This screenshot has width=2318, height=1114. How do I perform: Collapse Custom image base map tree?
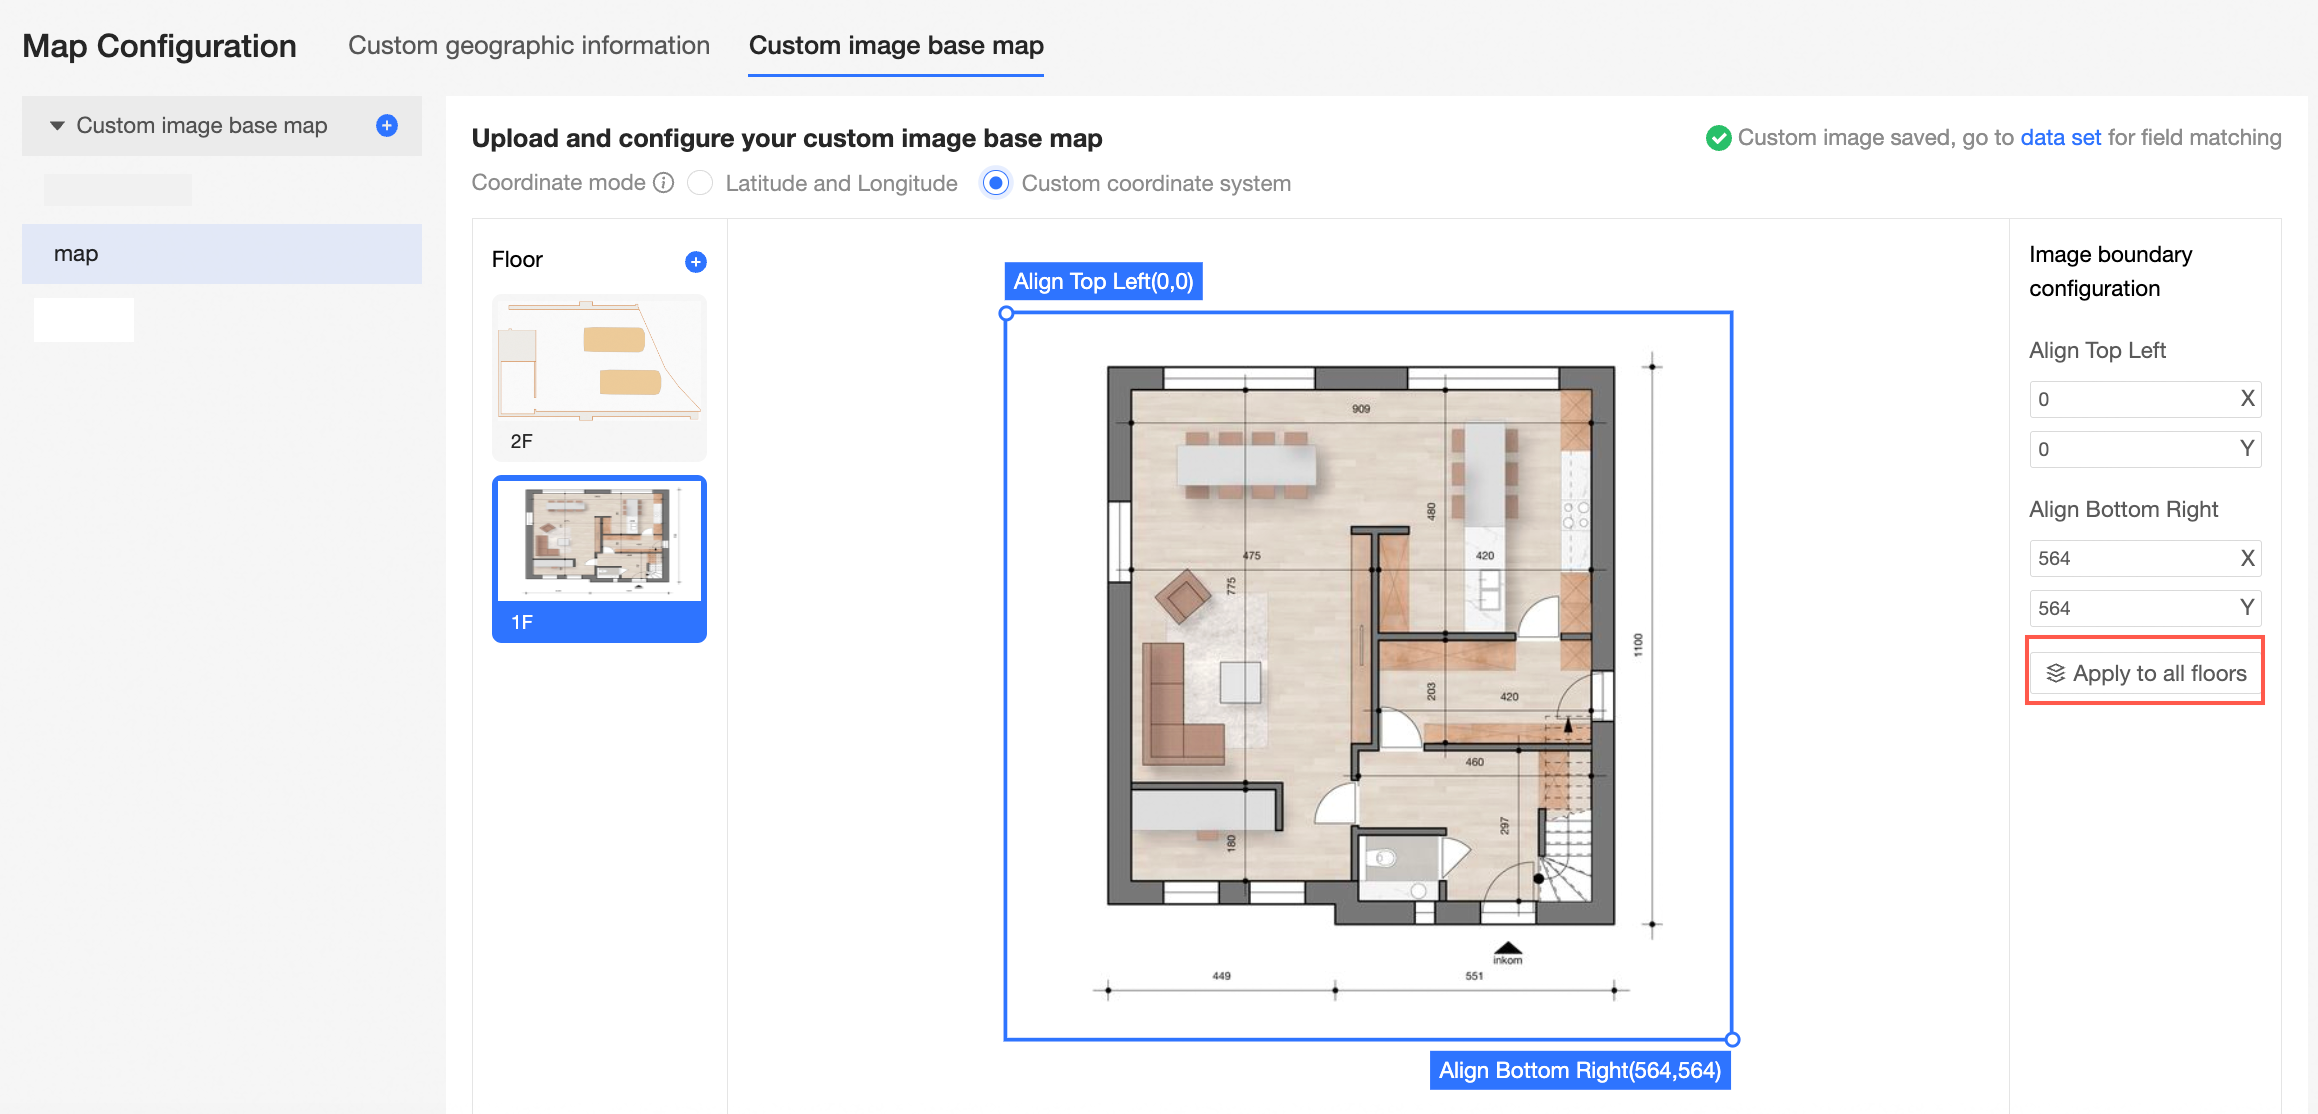57,126
